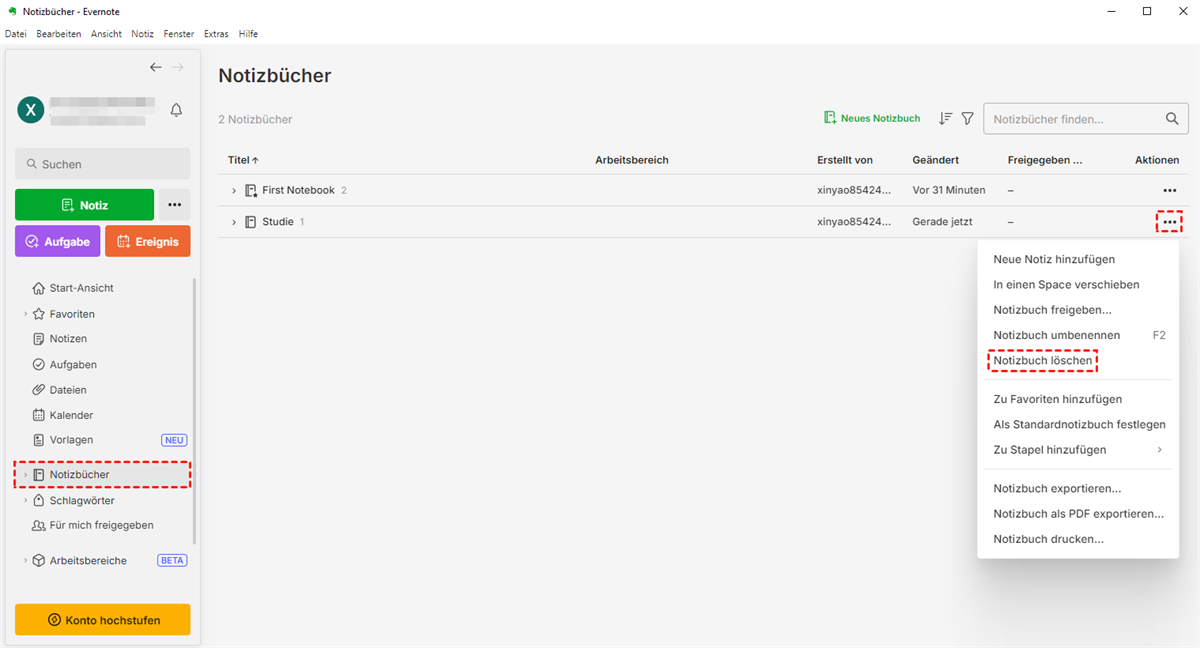Sort by the Titel column header
This screenshot has width=1200, height=648.
point(243,160)
